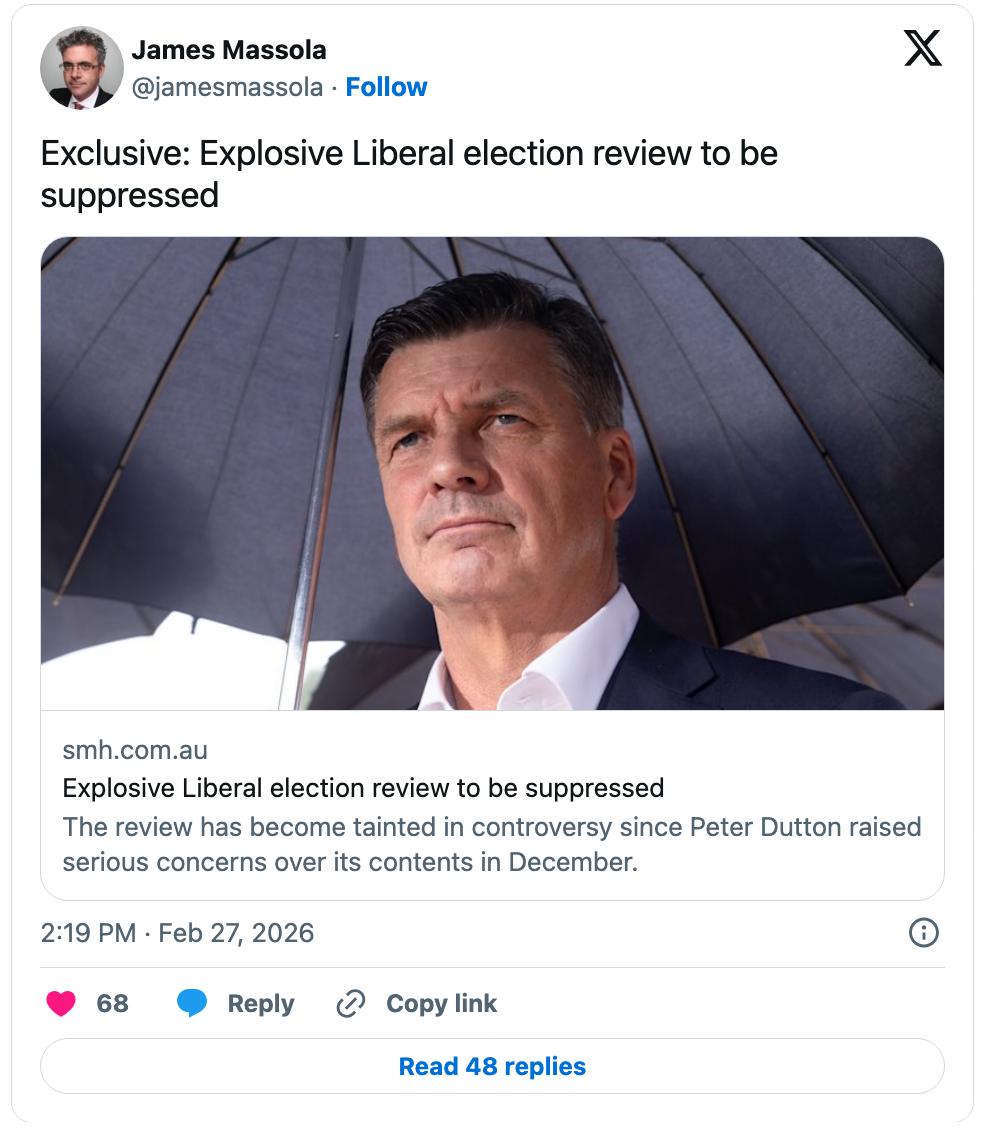Click the tweet text starting with Exclusive
987x1135 pixels.
pyautogui.click(x=409, y=174)
